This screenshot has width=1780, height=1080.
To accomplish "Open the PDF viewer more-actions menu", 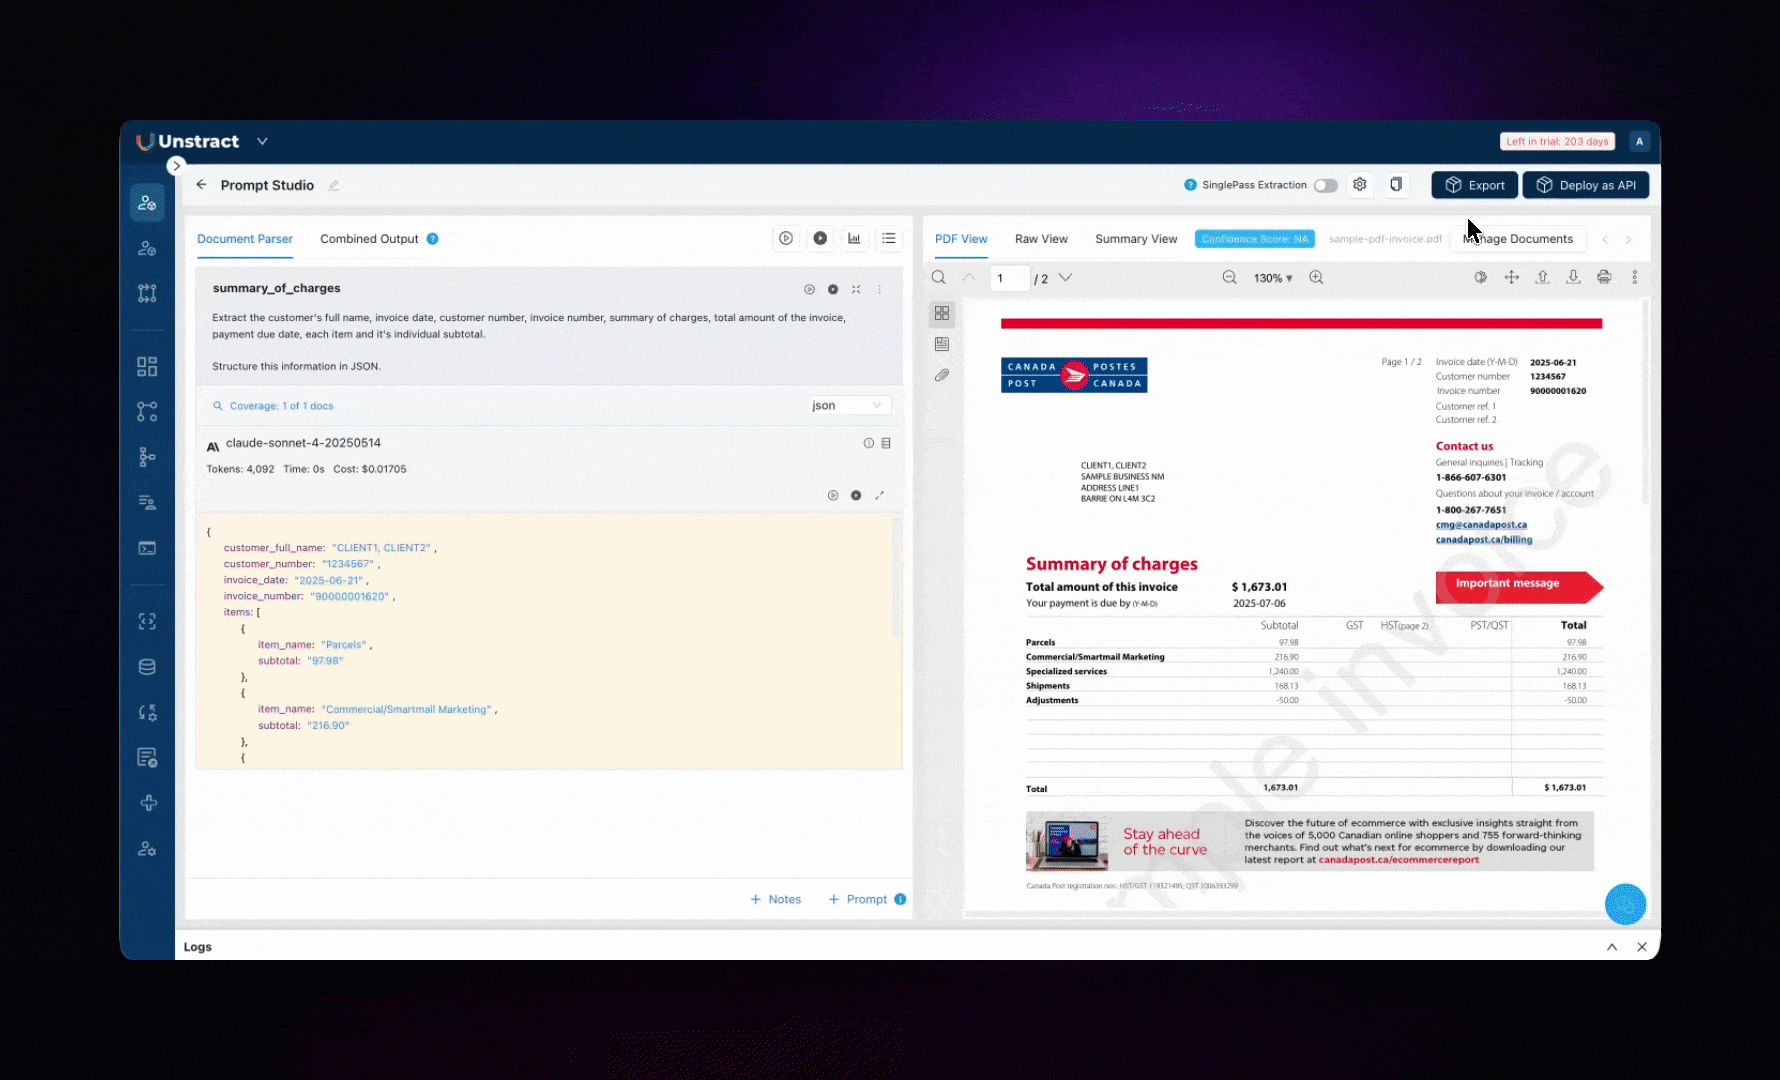I will (x=1635, y=277).
